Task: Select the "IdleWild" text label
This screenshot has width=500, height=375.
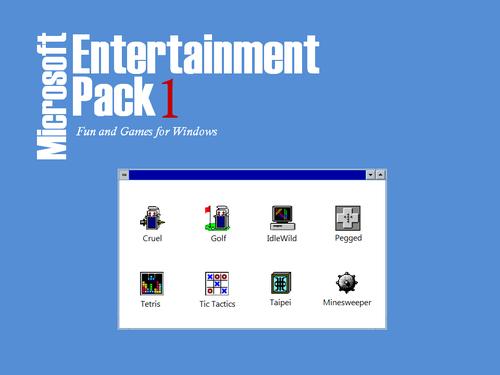Action: coord(282,238)
